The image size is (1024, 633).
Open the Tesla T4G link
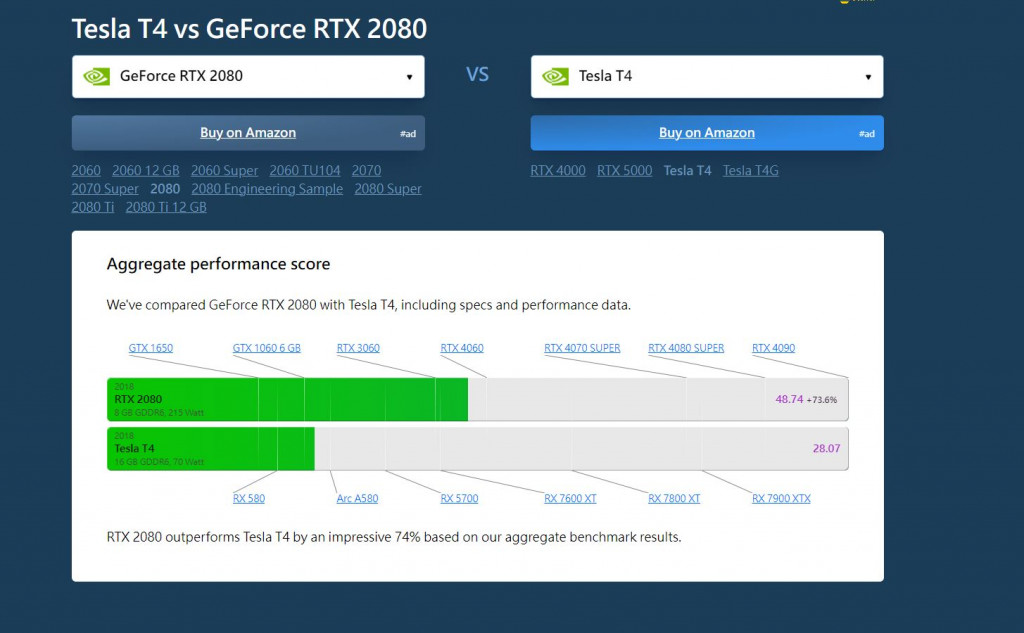coord(750,170)
